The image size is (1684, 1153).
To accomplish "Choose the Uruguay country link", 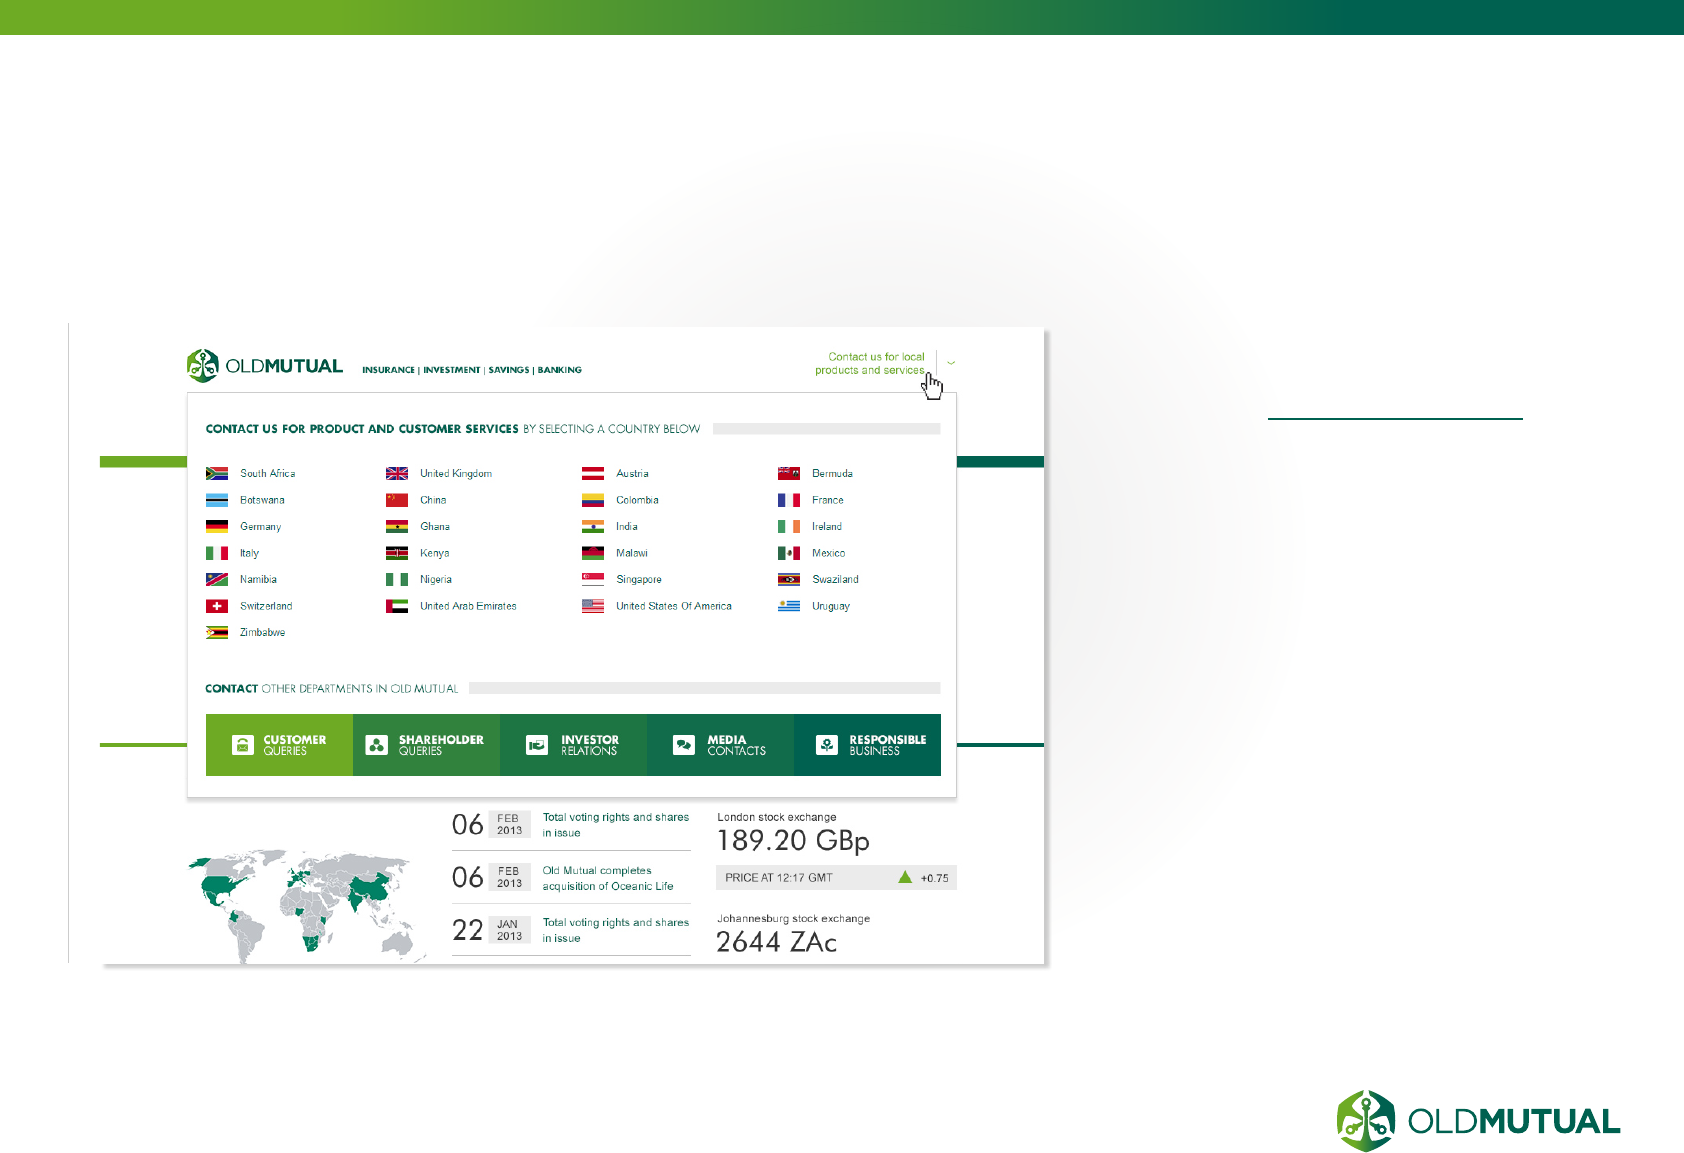I will tap(831, 606).
